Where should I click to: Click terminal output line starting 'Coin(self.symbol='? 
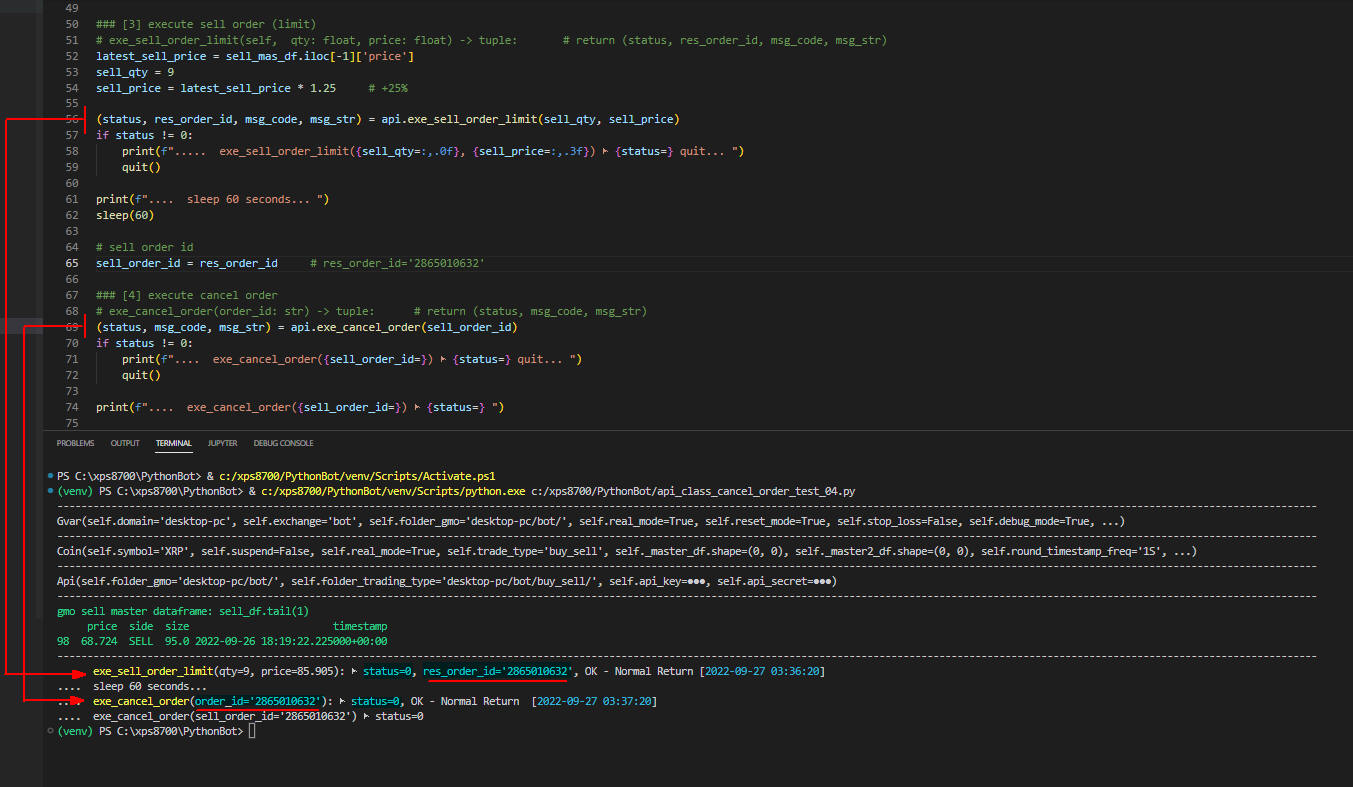627,551
